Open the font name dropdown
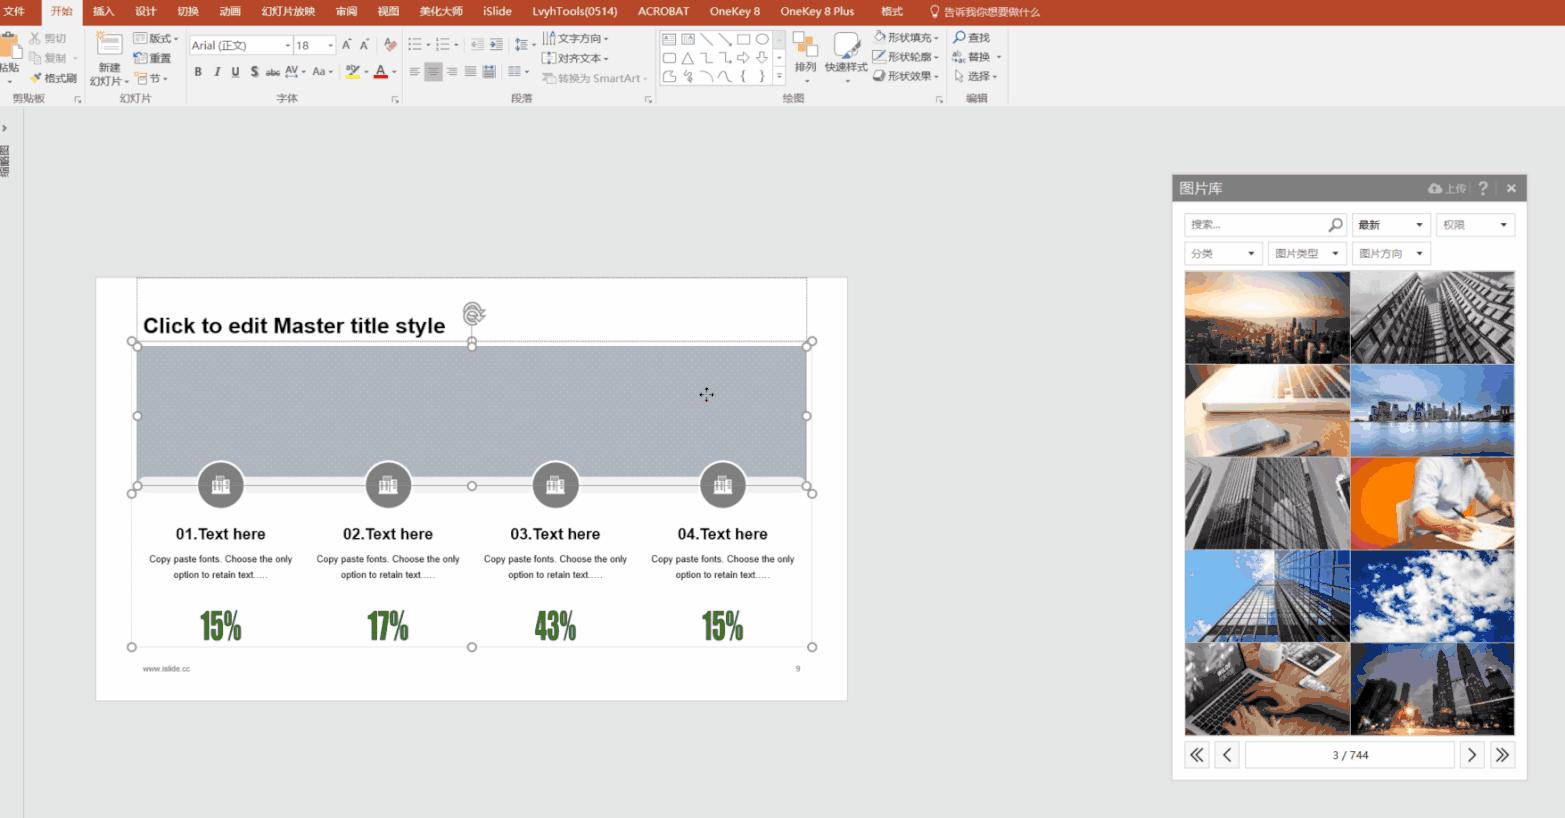Viewport: 1565px width, 818px height. point(288,45)
